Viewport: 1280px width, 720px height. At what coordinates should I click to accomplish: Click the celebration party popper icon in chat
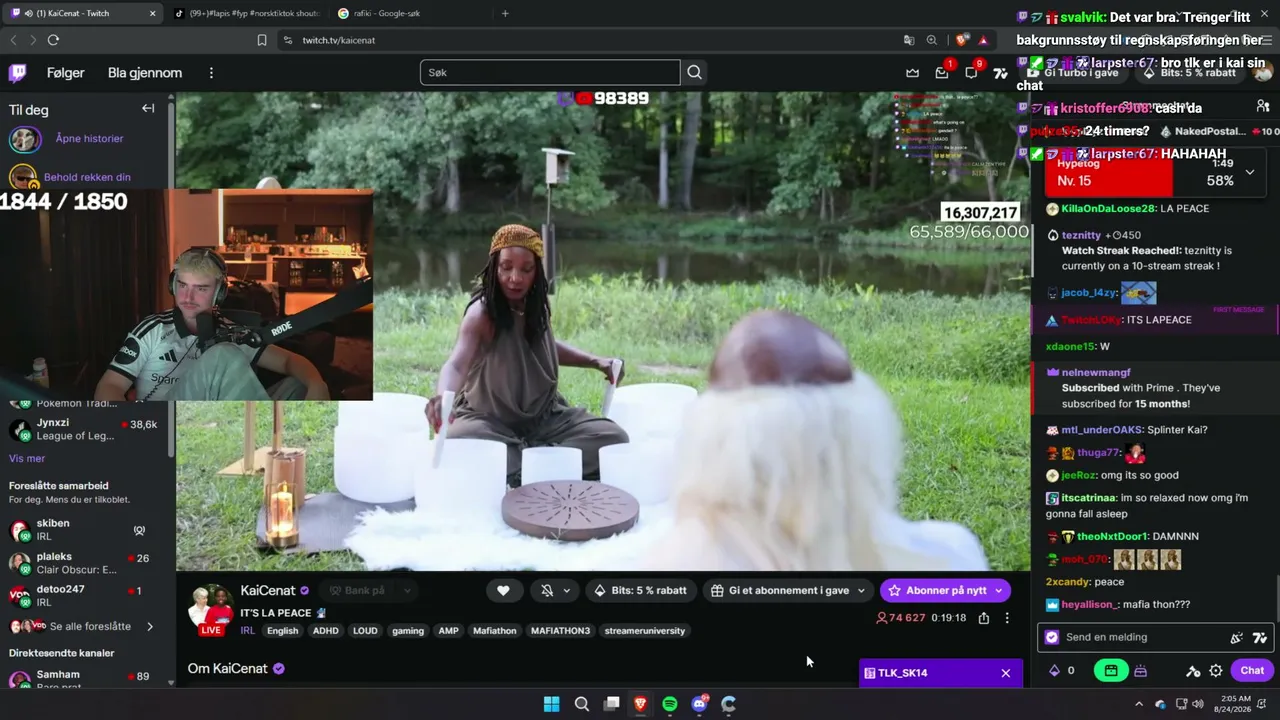click(x=1237, y=637)
